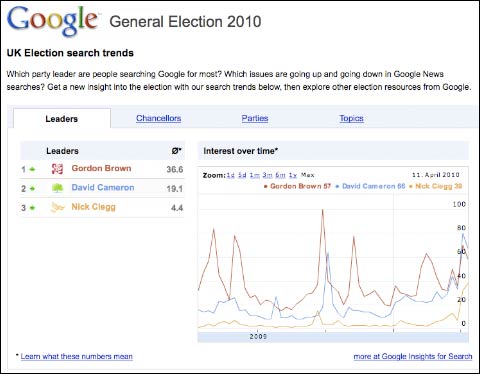Click the Gordon Brown name in leaders list
The width and height of the screenshot is (480, 374).
101,168
